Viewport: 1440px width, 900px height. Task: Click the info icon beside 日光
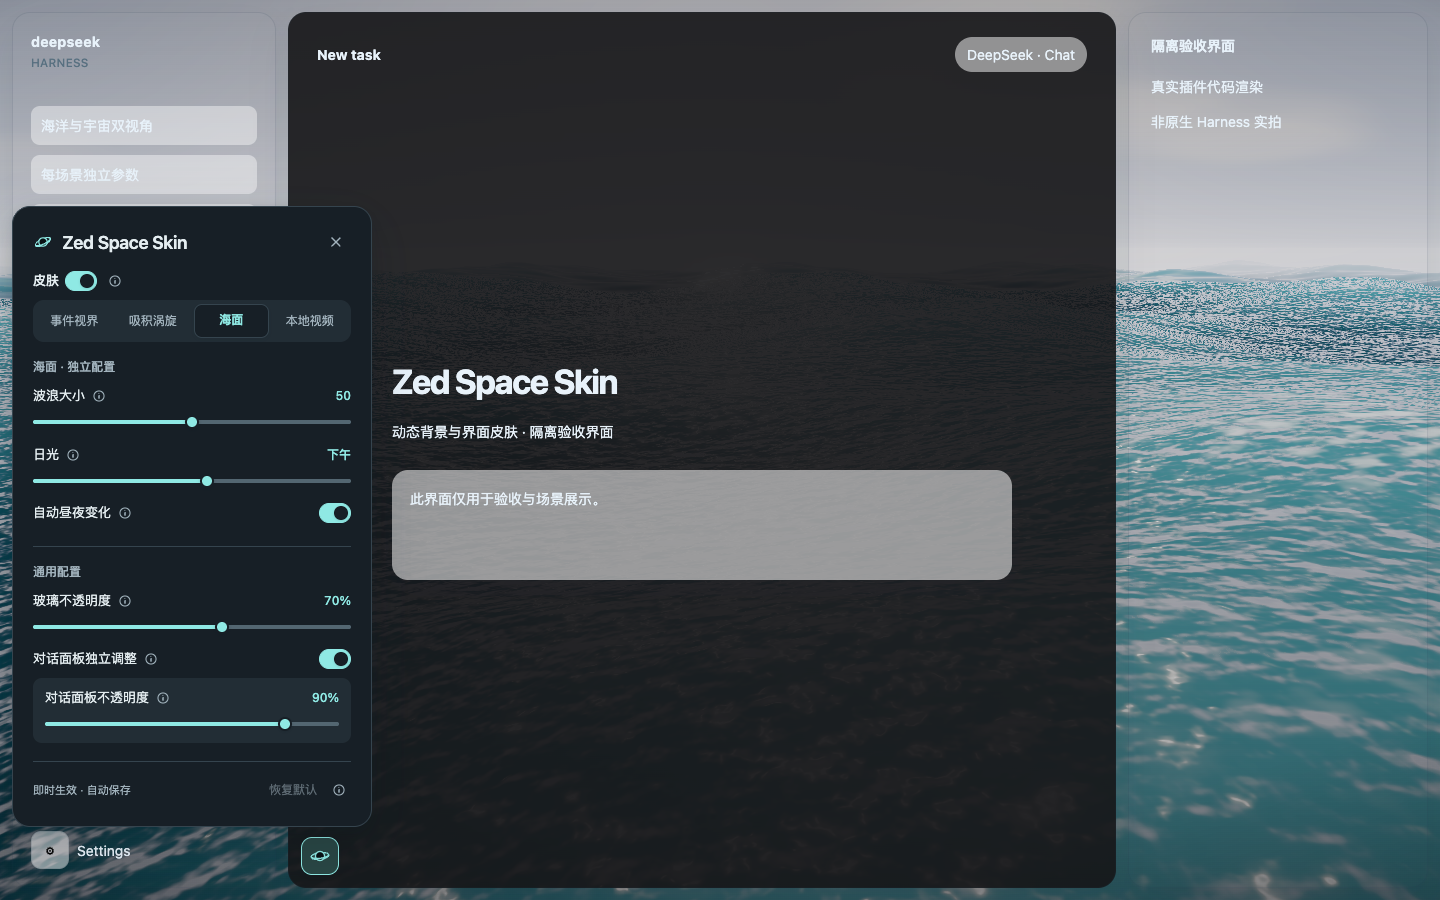pos(73,455)
